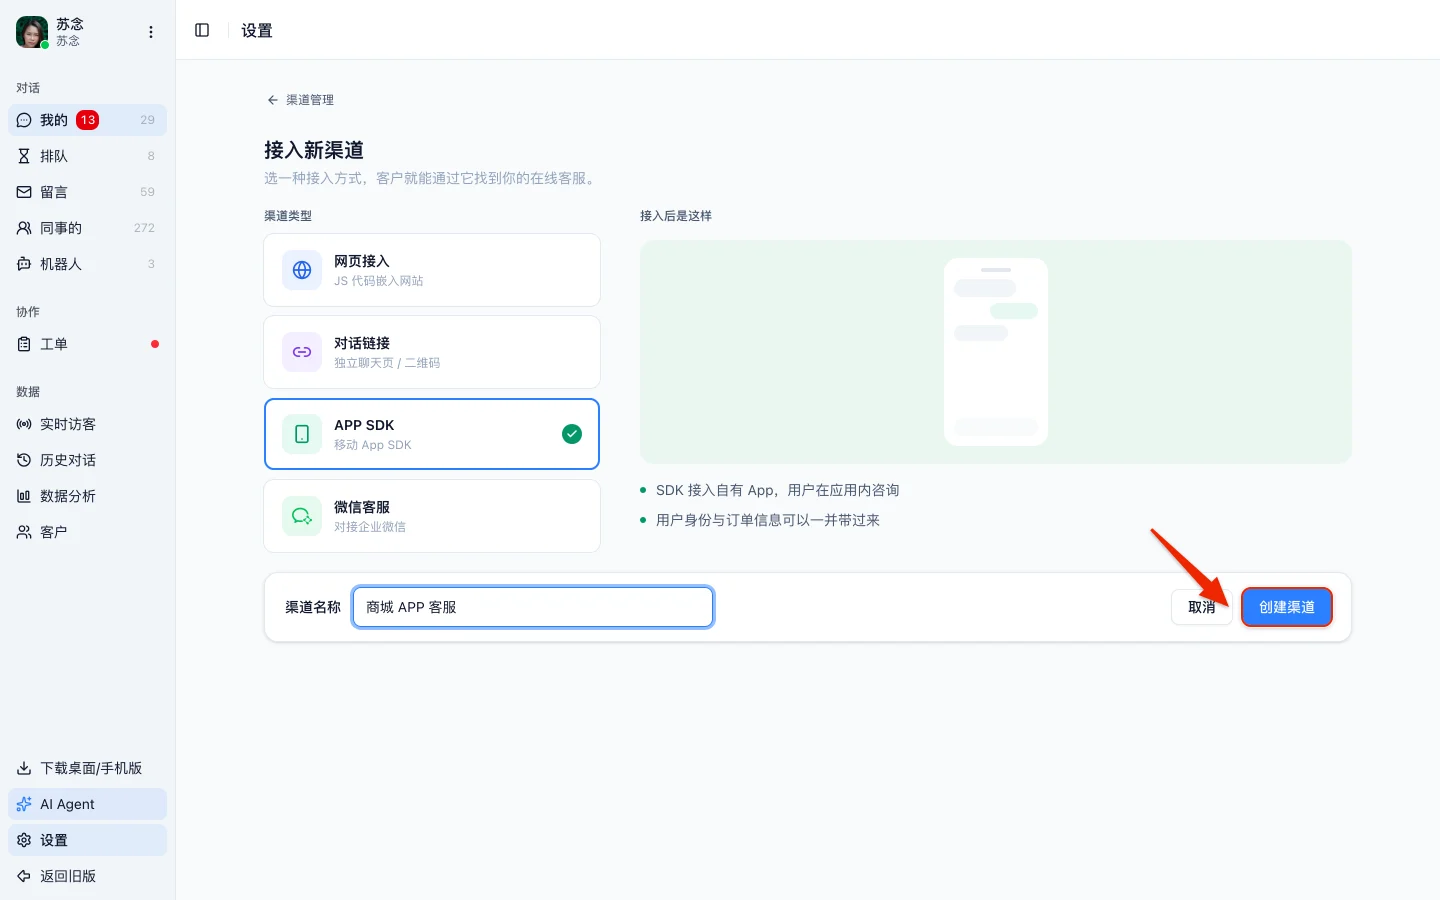1440x900 pixels.
Task: Open the 工单 section
Action: pos(87,344)
